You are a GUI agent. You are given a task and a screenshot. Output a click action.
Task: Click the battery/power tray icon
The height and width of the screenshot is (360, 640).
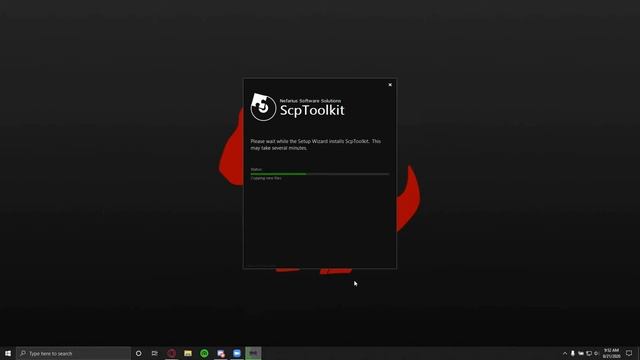[581, 353]
